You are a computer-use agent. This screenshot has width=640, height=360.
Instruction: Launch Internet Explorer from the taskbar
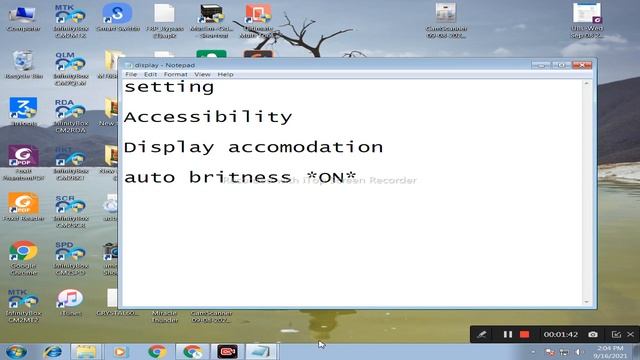pyautogui.click(x=53, y=351)
